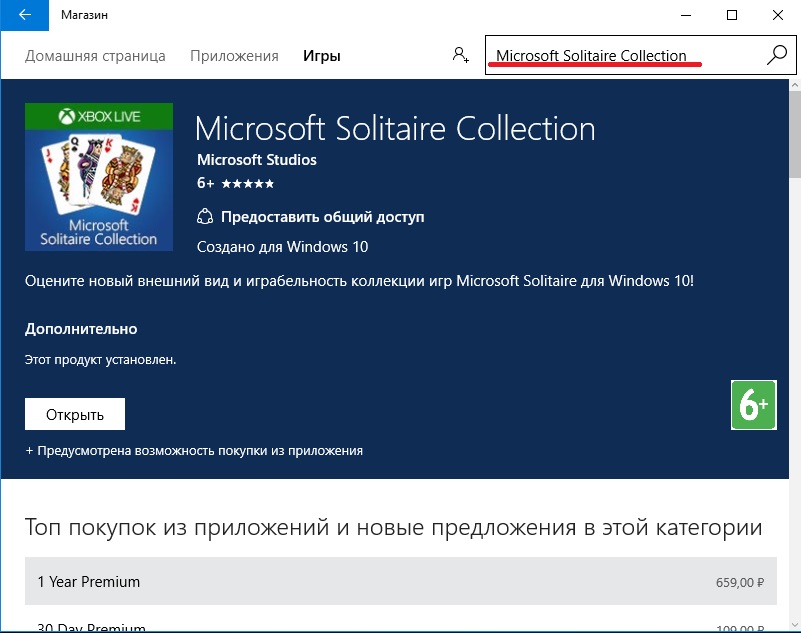Click the green 6+ age rating badge
The height and width of the screenshot is (633, 801).
(x=753, y=405)
